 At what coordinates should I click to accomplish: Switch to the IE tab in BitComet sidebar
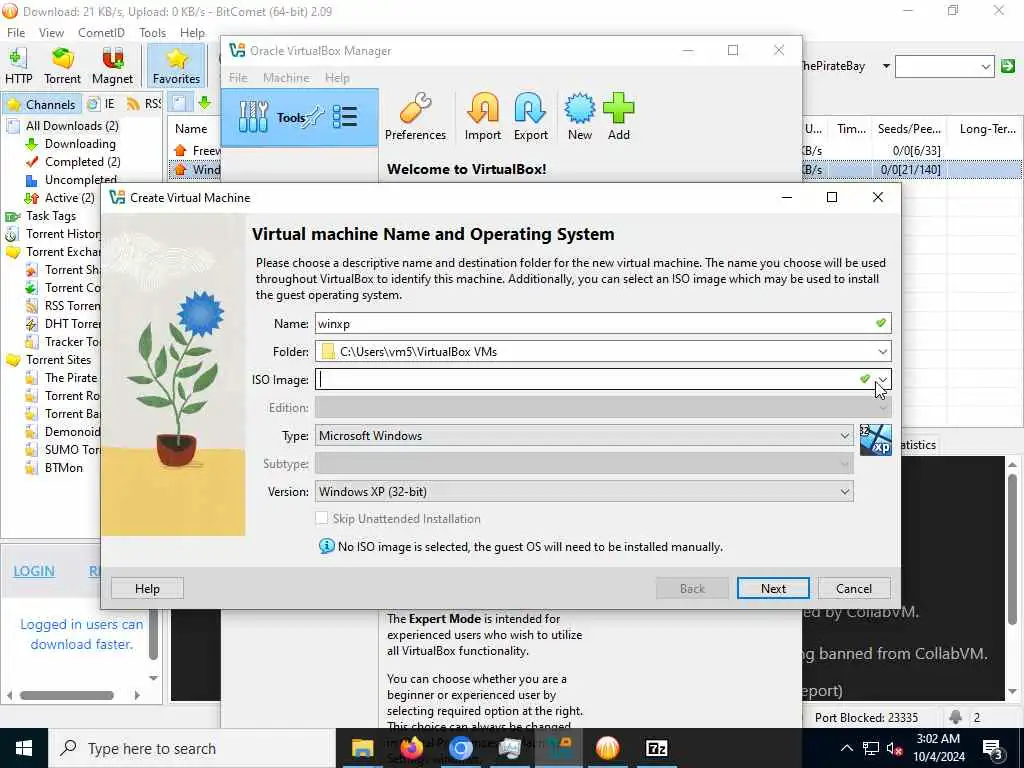102,104
